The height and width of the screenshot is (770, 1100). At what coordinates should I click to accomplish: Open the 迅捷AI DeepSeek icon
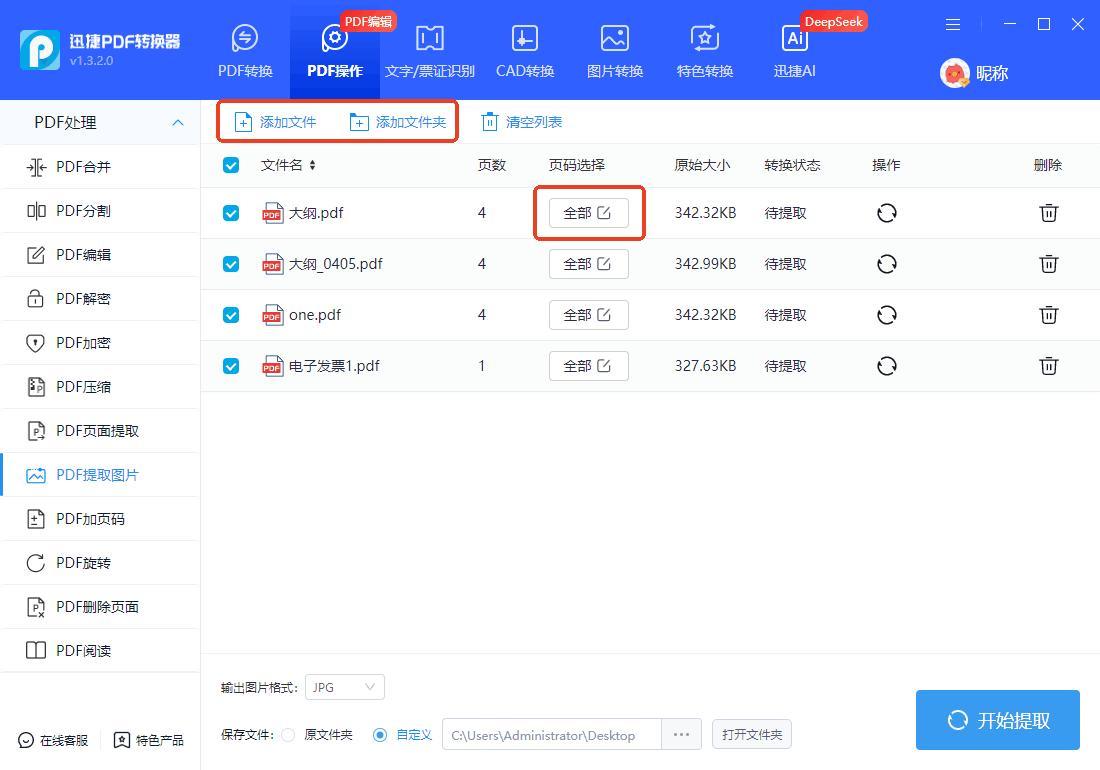point(795,39)
